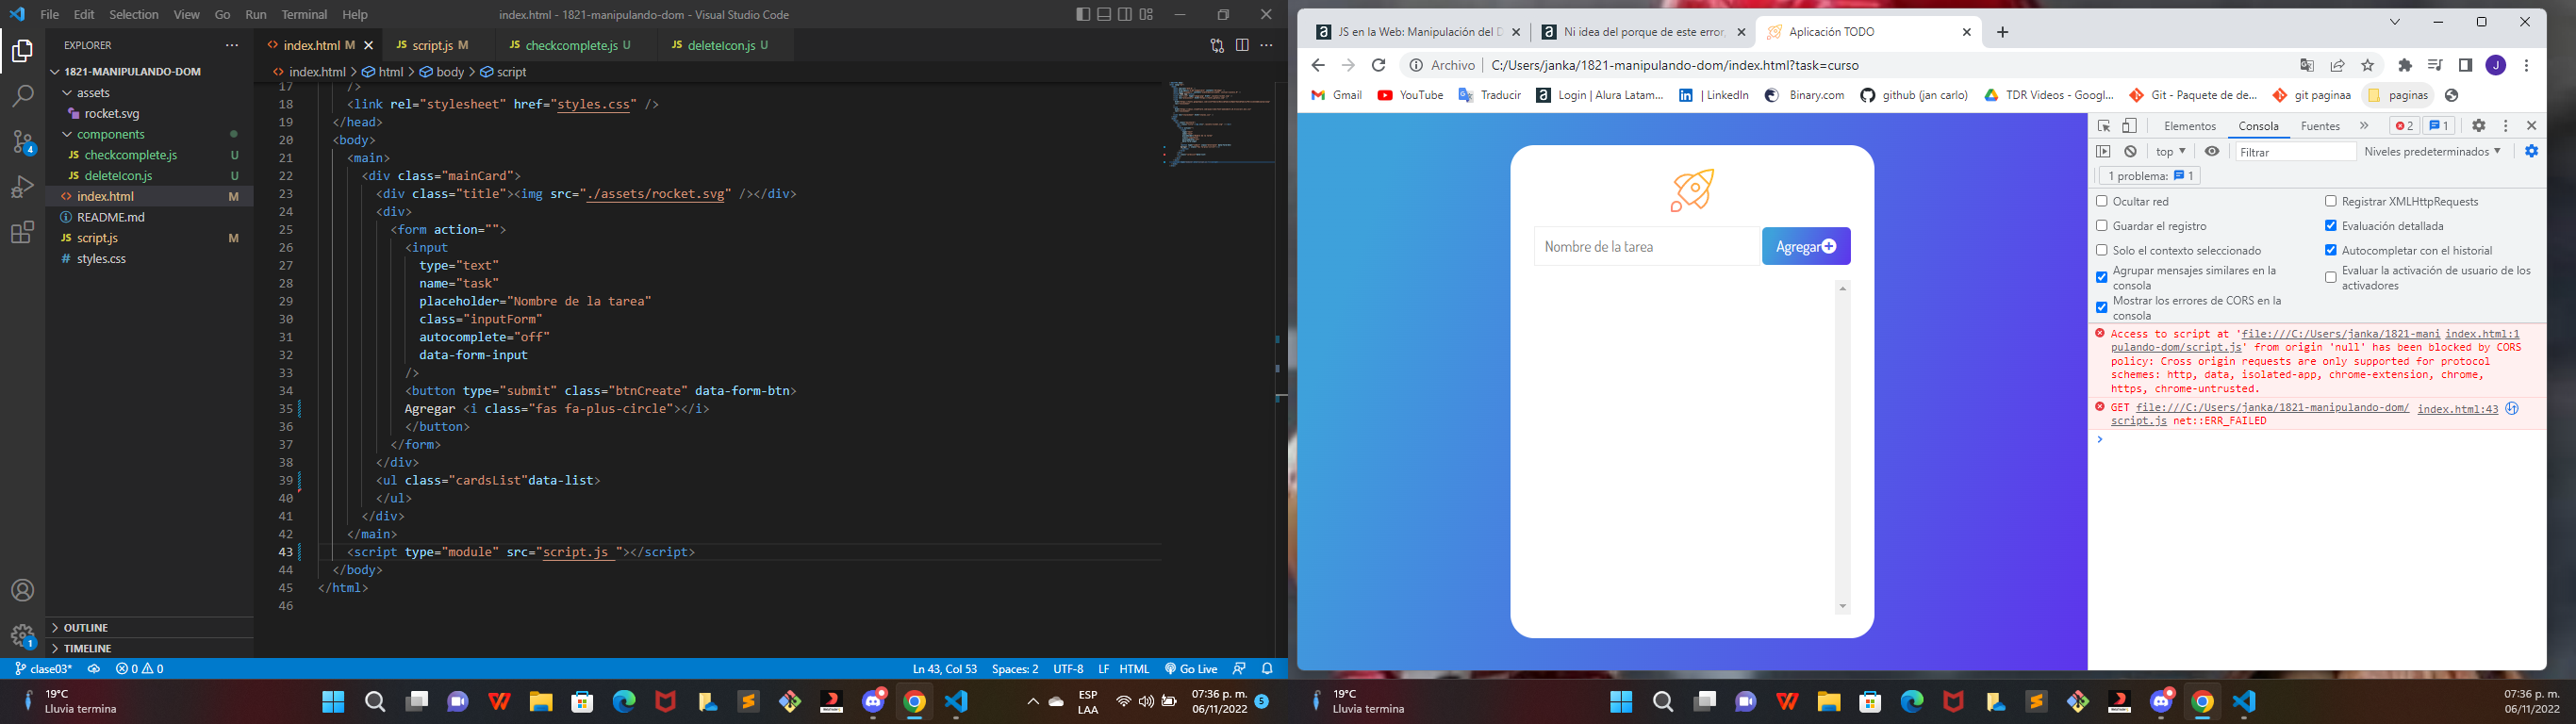Switch to the script.js editor tab
The image size is (2576, 724).
pos(432,45)
